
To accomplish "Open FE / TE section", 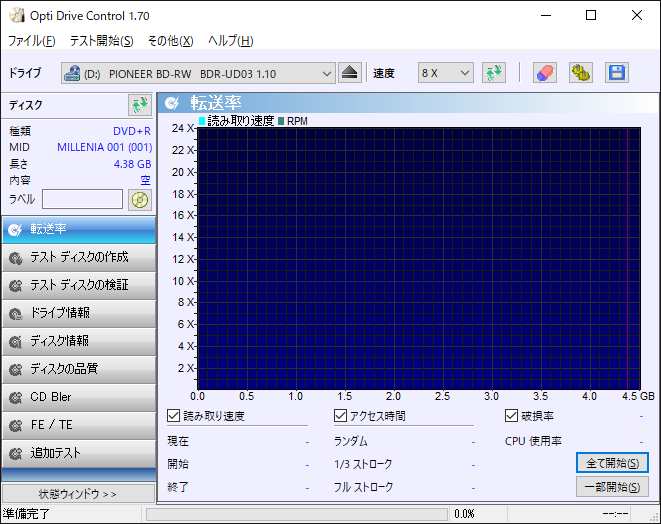I will (79, 425).
